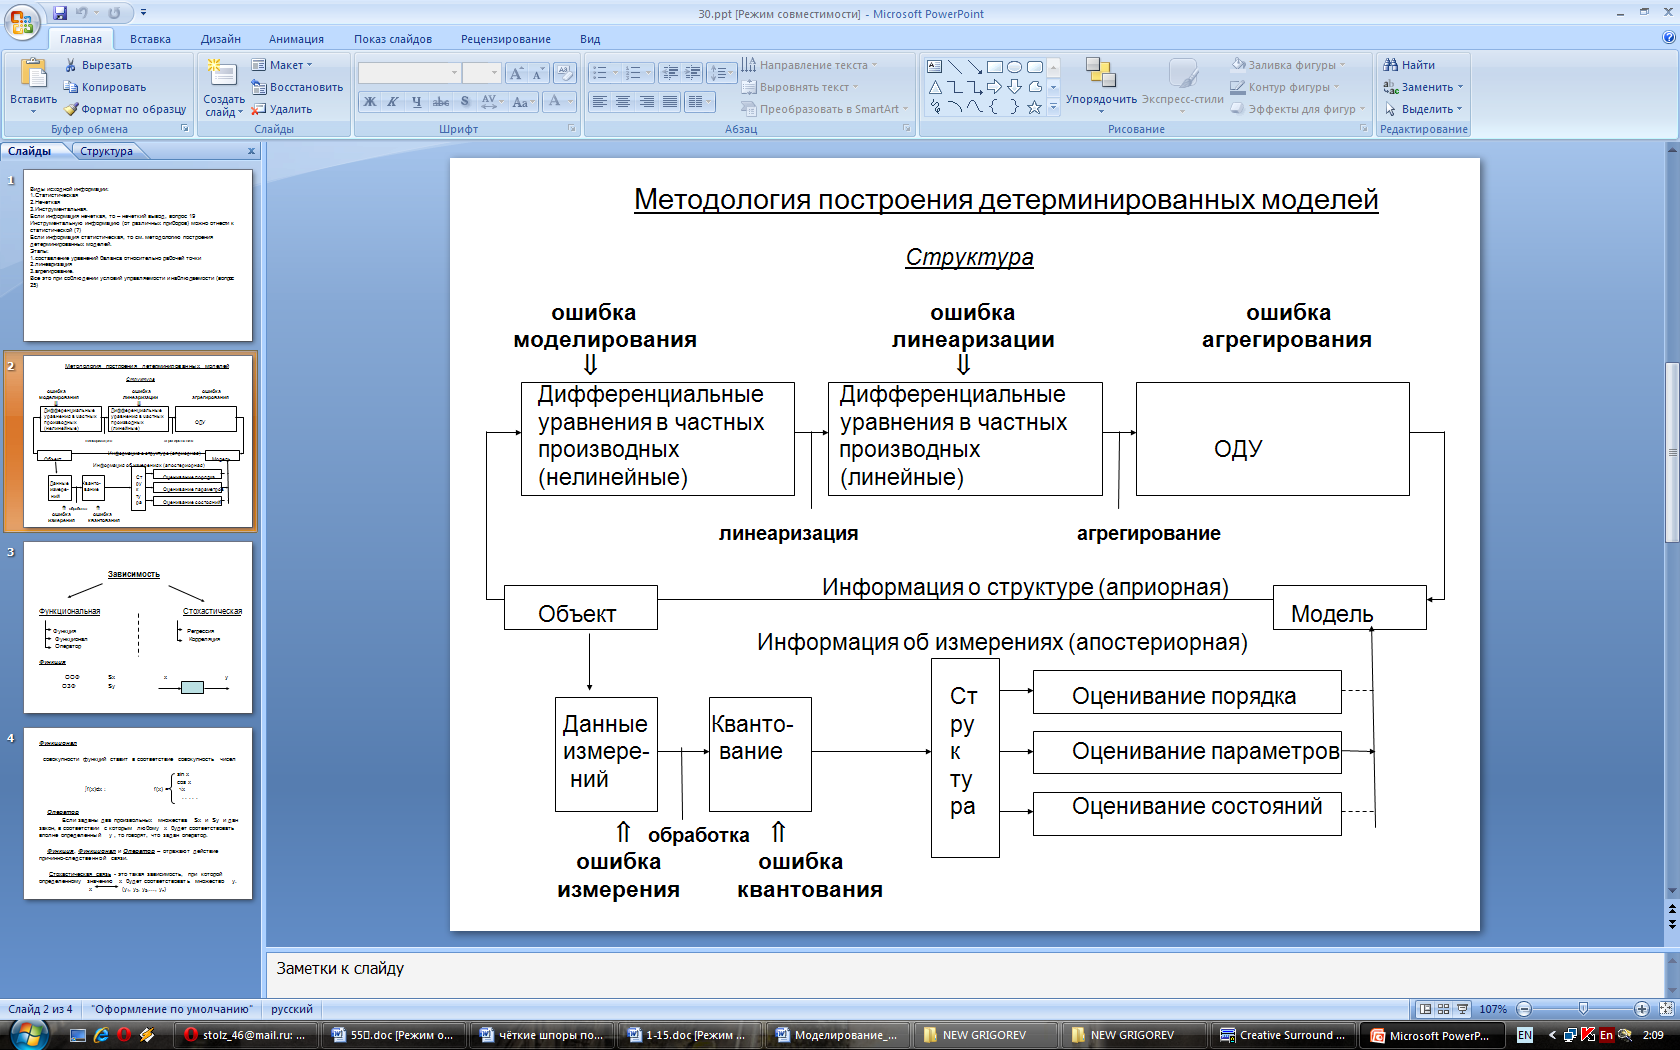
Task: Select the Oval shape in gallery
Action: pos(1015,67)
